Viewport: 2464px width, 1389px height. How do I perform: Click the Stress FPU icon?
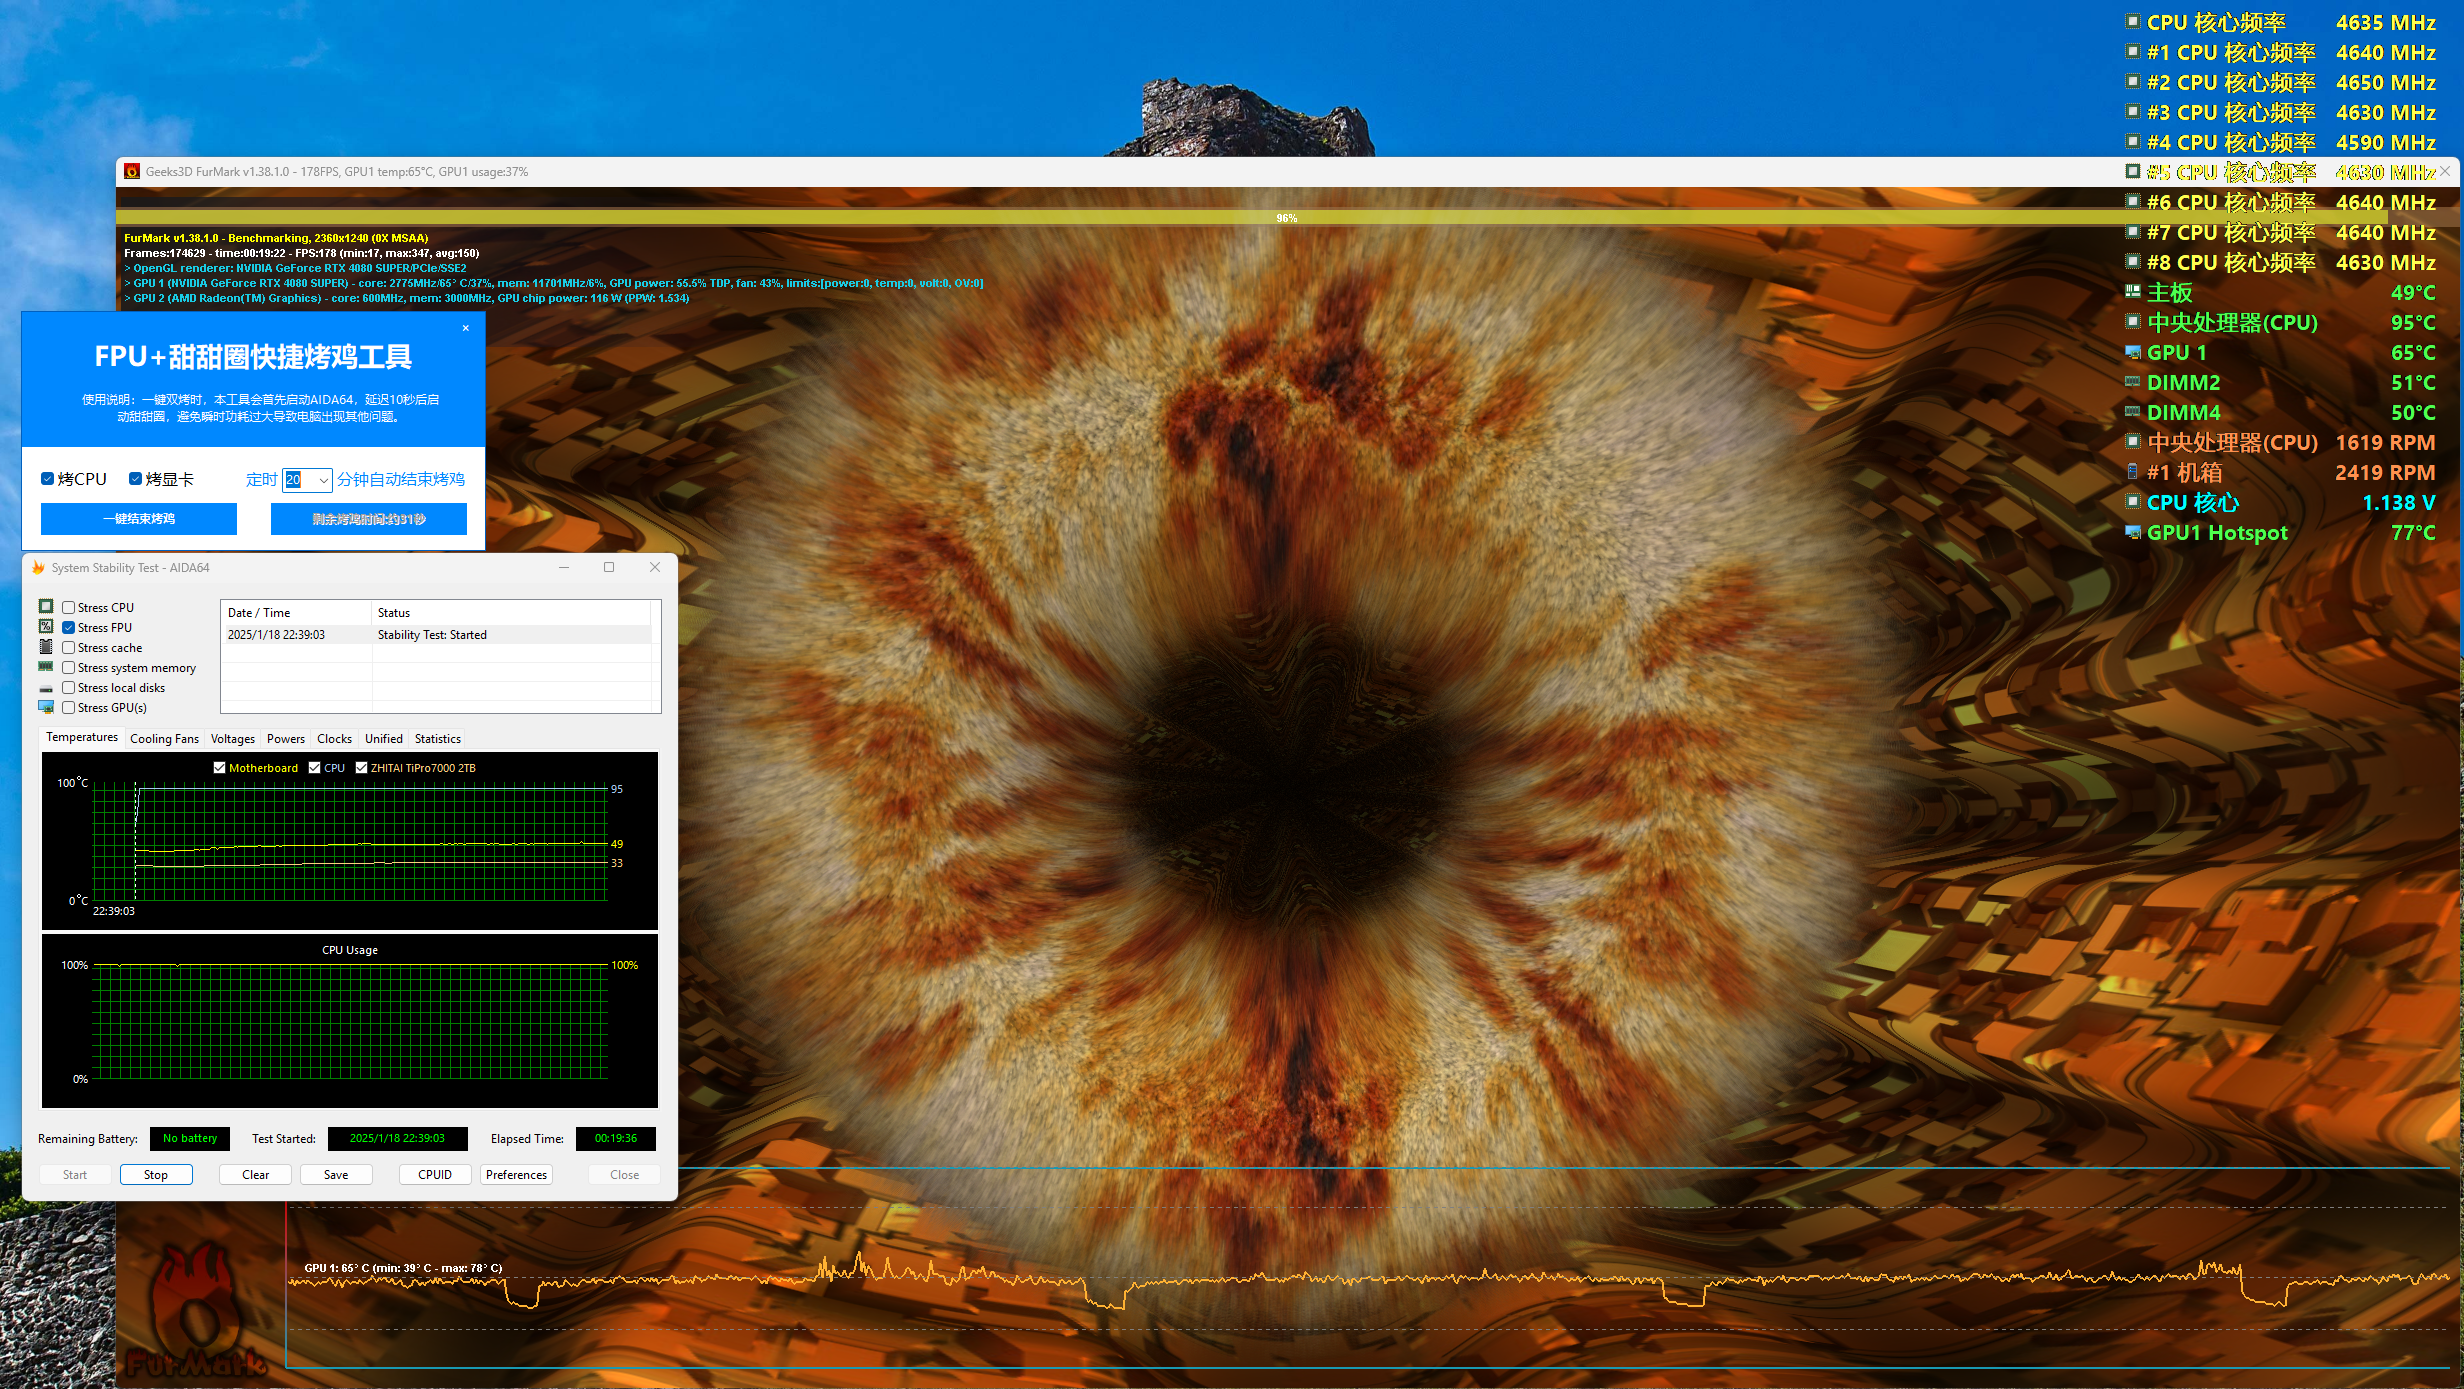(46, 626)
